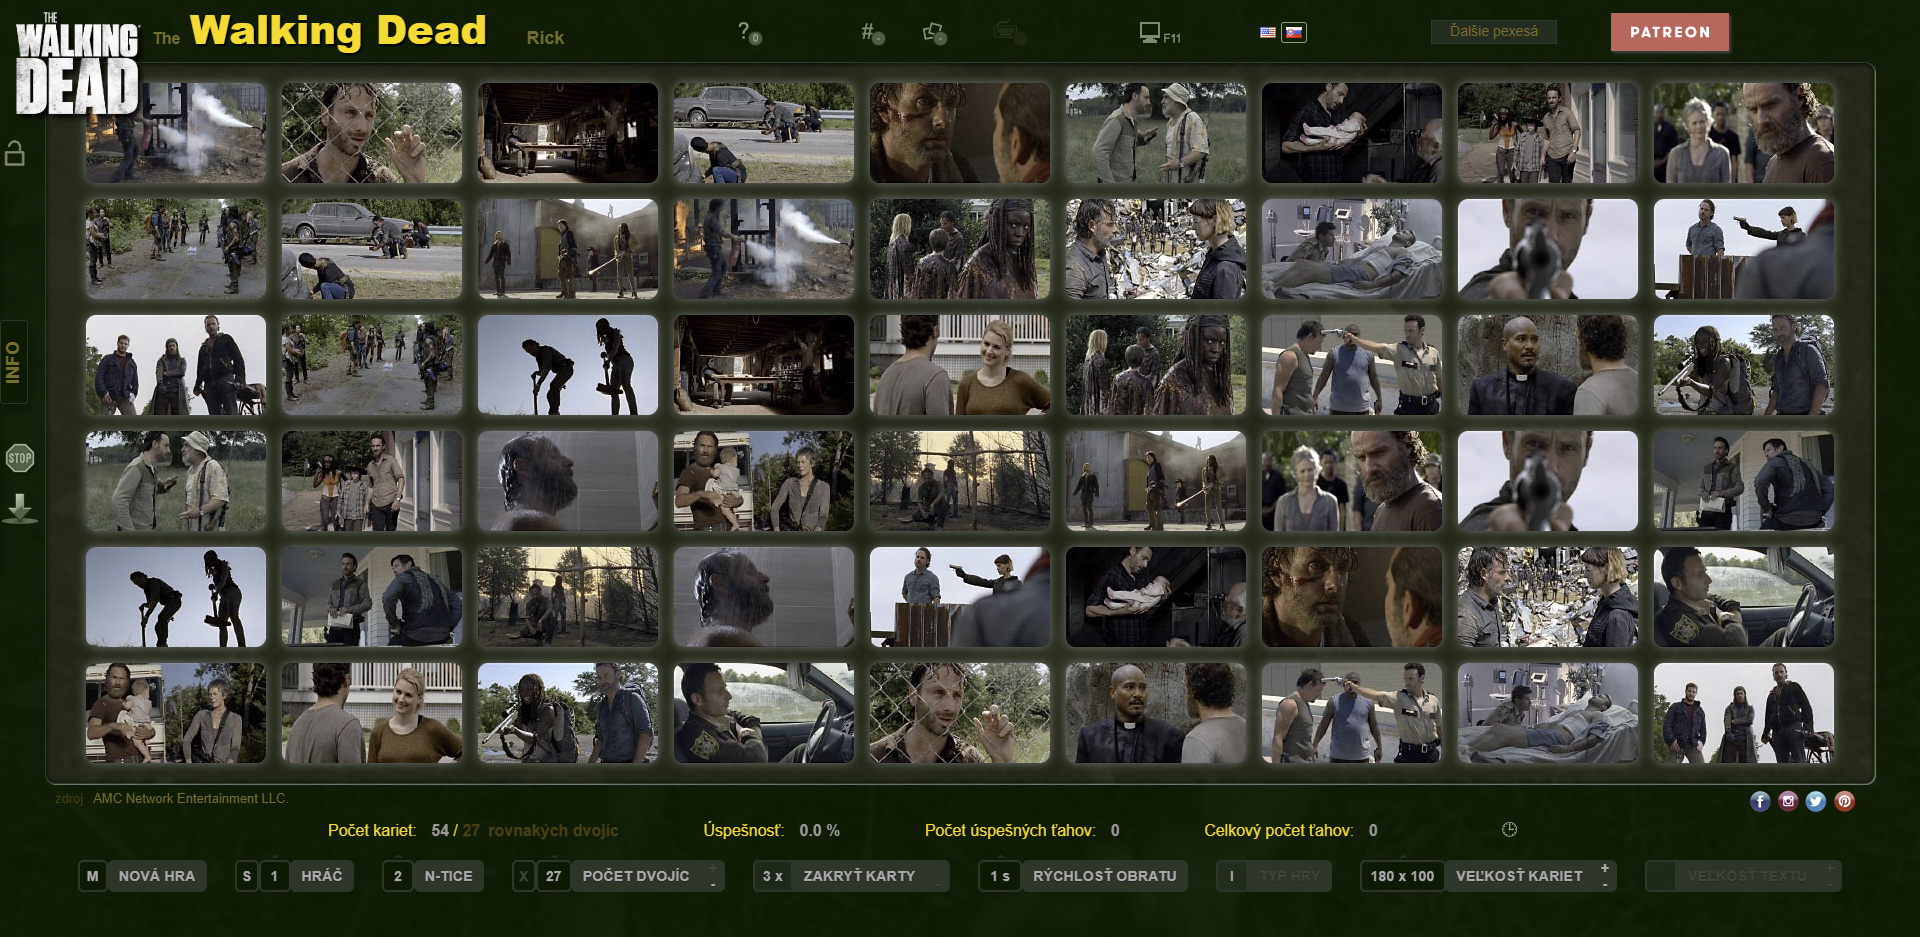
Task: Click the clock timer icon
Action: click(x=1510, y=829)
